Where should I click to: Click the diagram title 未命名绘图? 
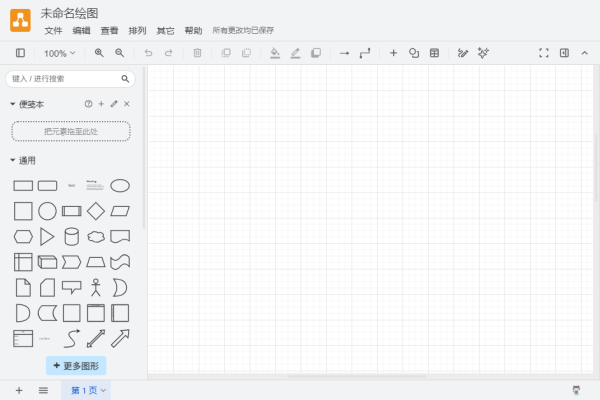[69, 13]
